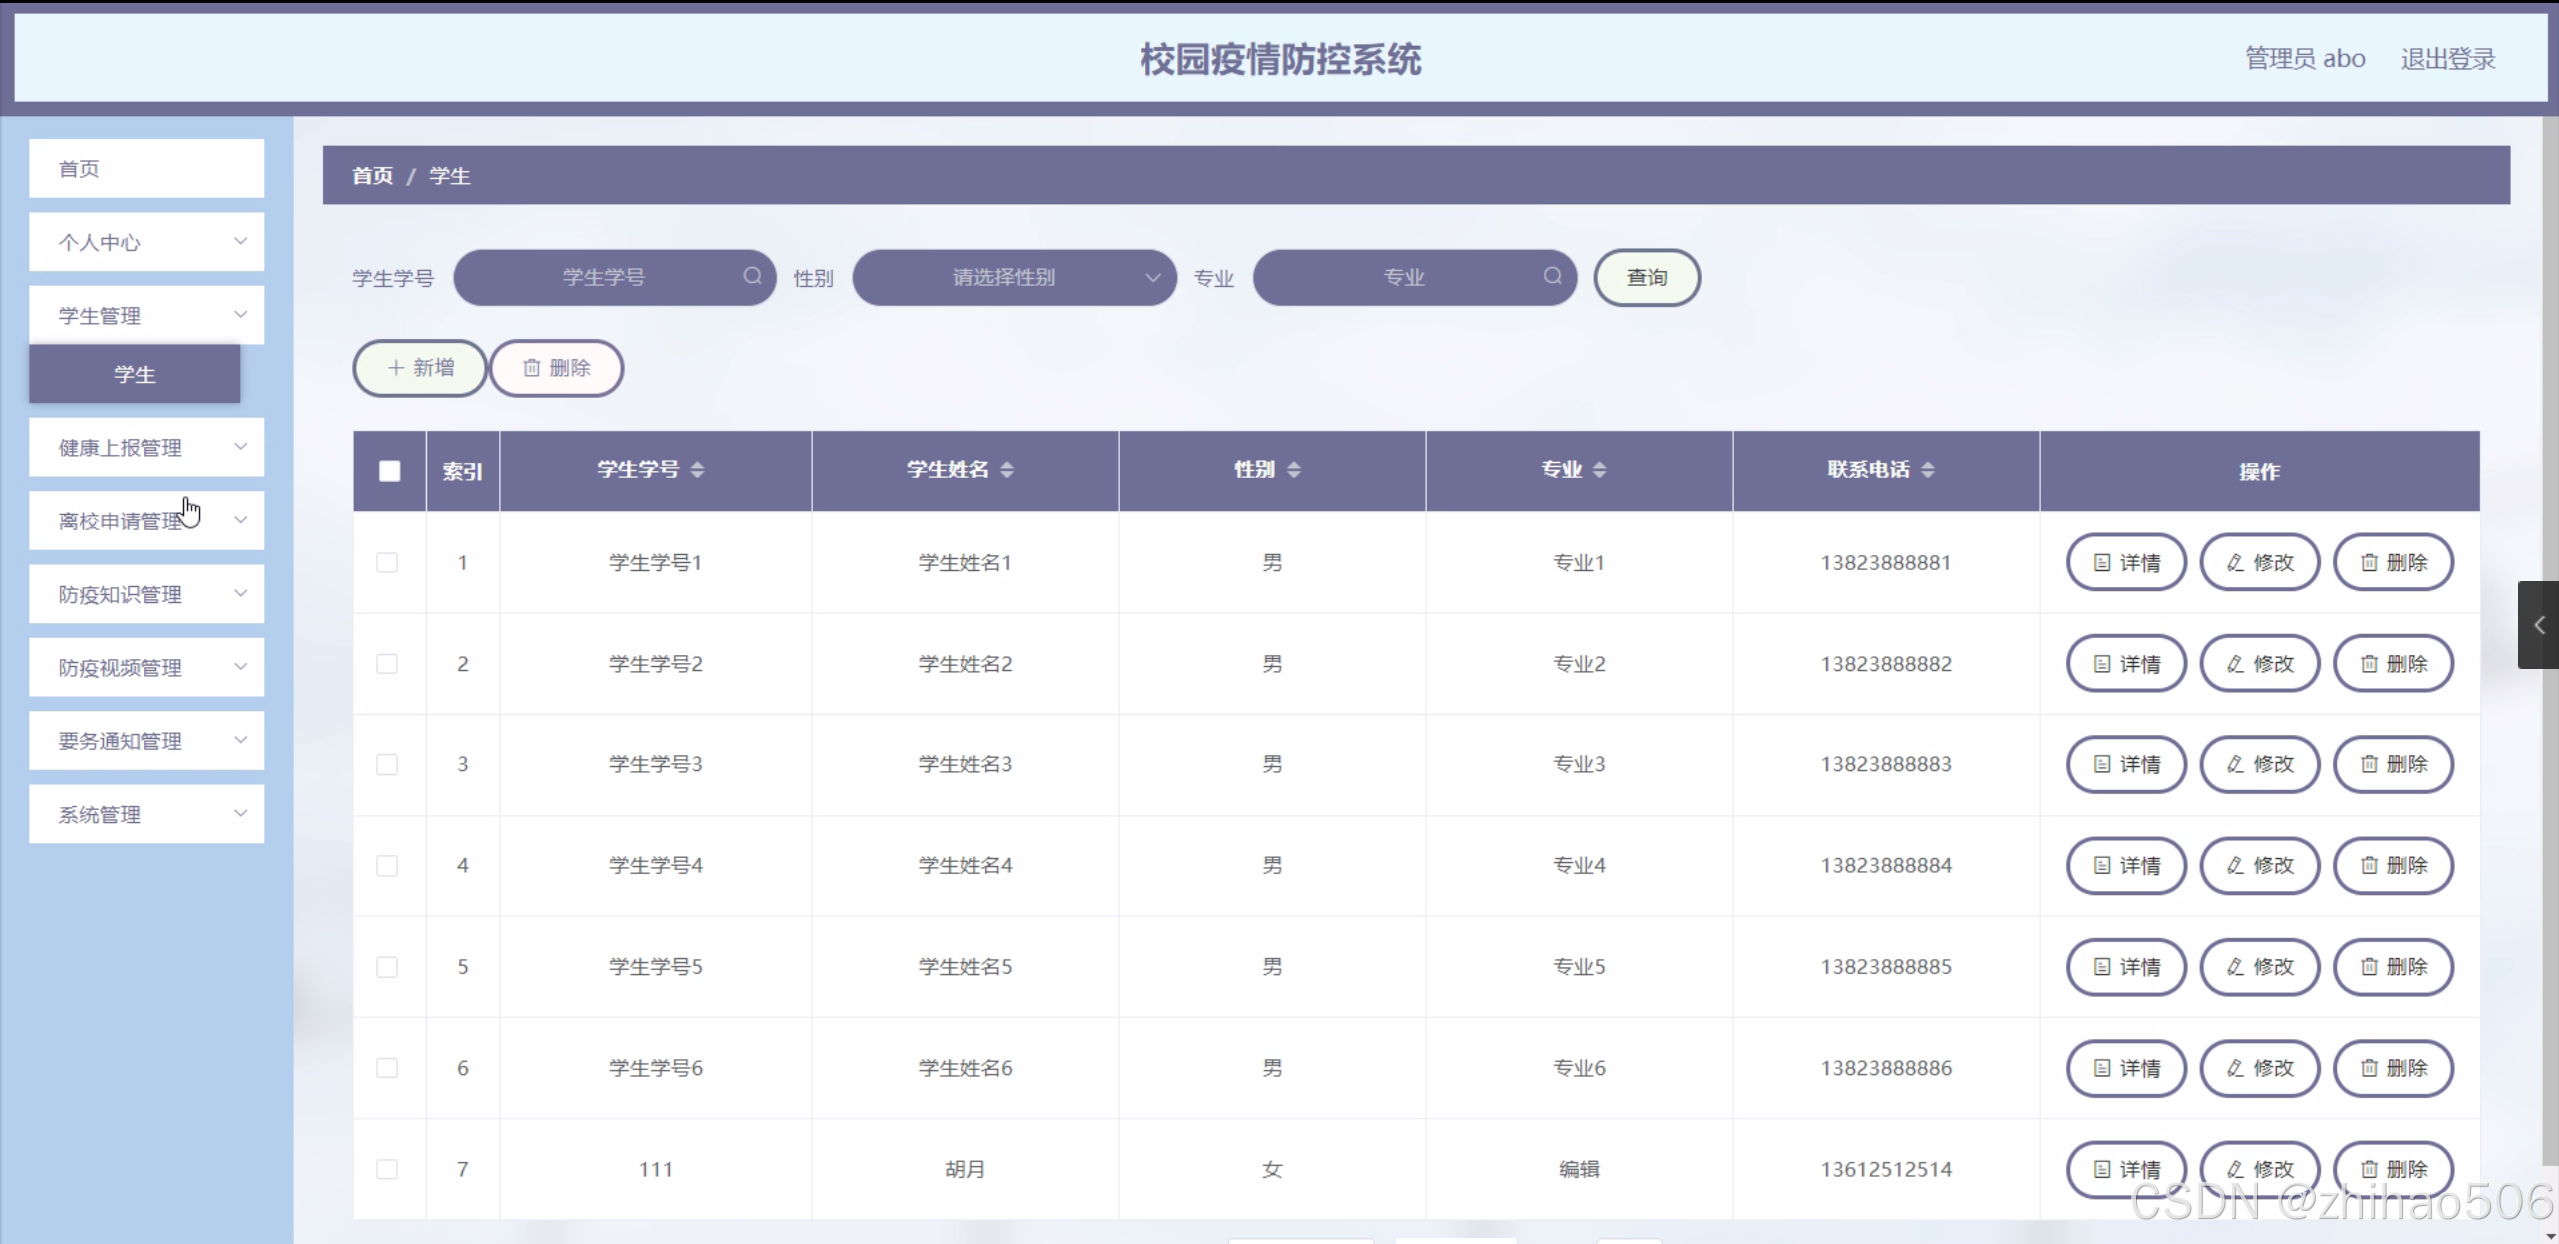Delete row 5 using 删除 button
This screenshot has height=1244, width=2559.
click(x=2392, y=966)
